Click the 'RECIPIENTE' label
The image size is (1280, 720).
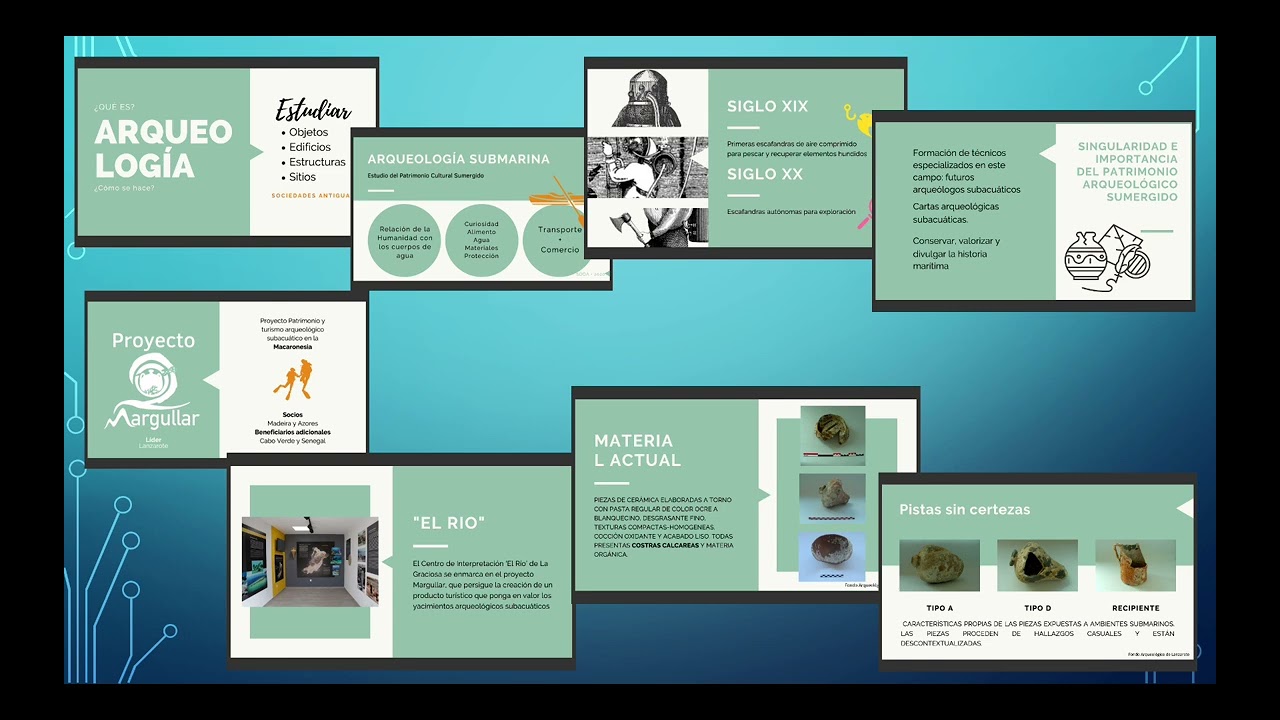[x=1135, y=608]
